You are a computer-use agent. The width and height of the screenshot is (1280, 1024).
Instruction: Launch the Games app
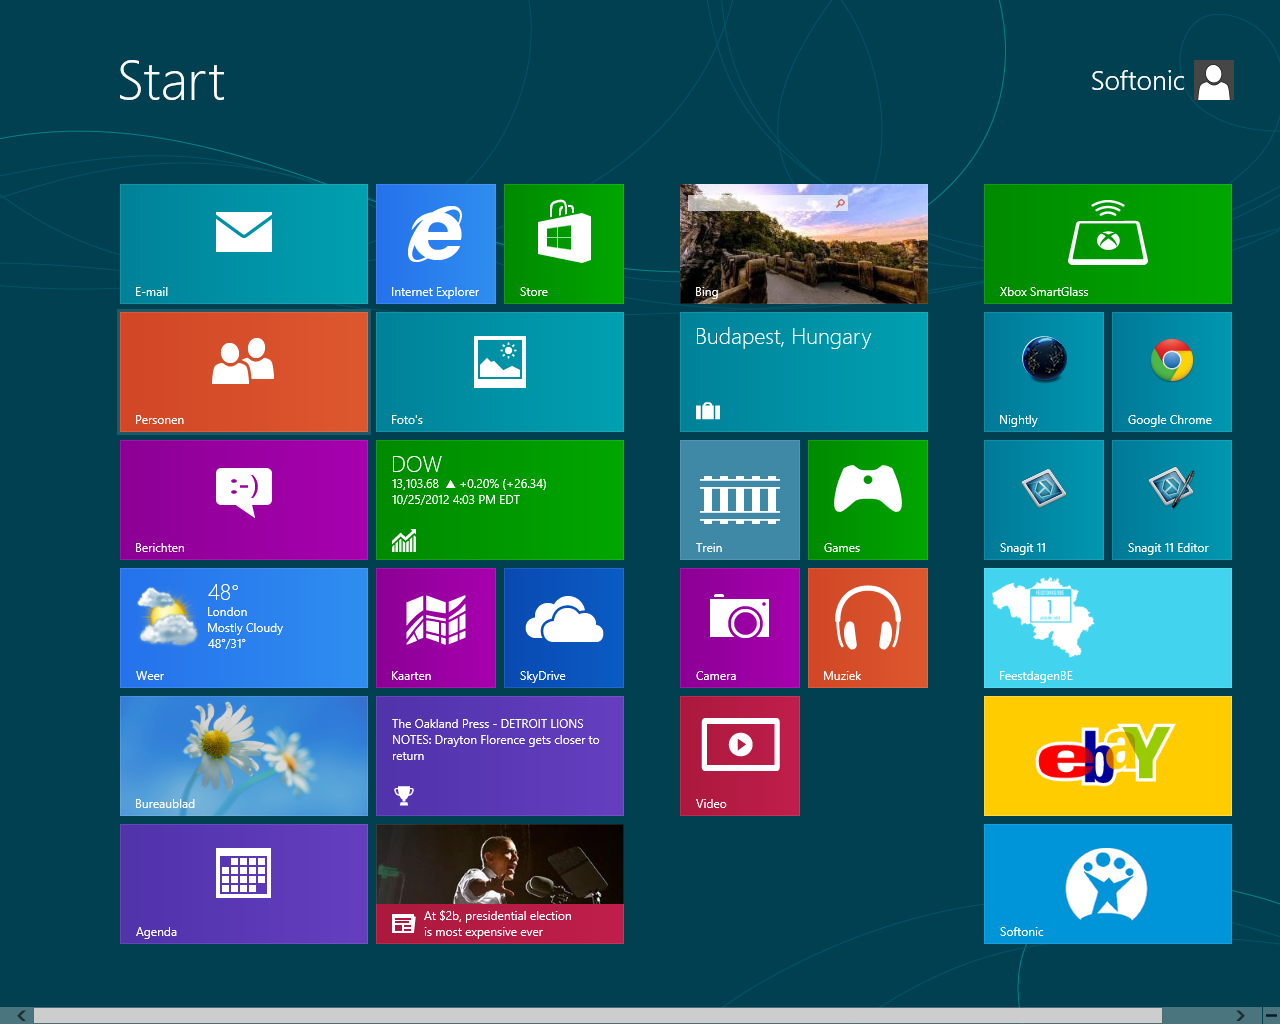(867, 499)
